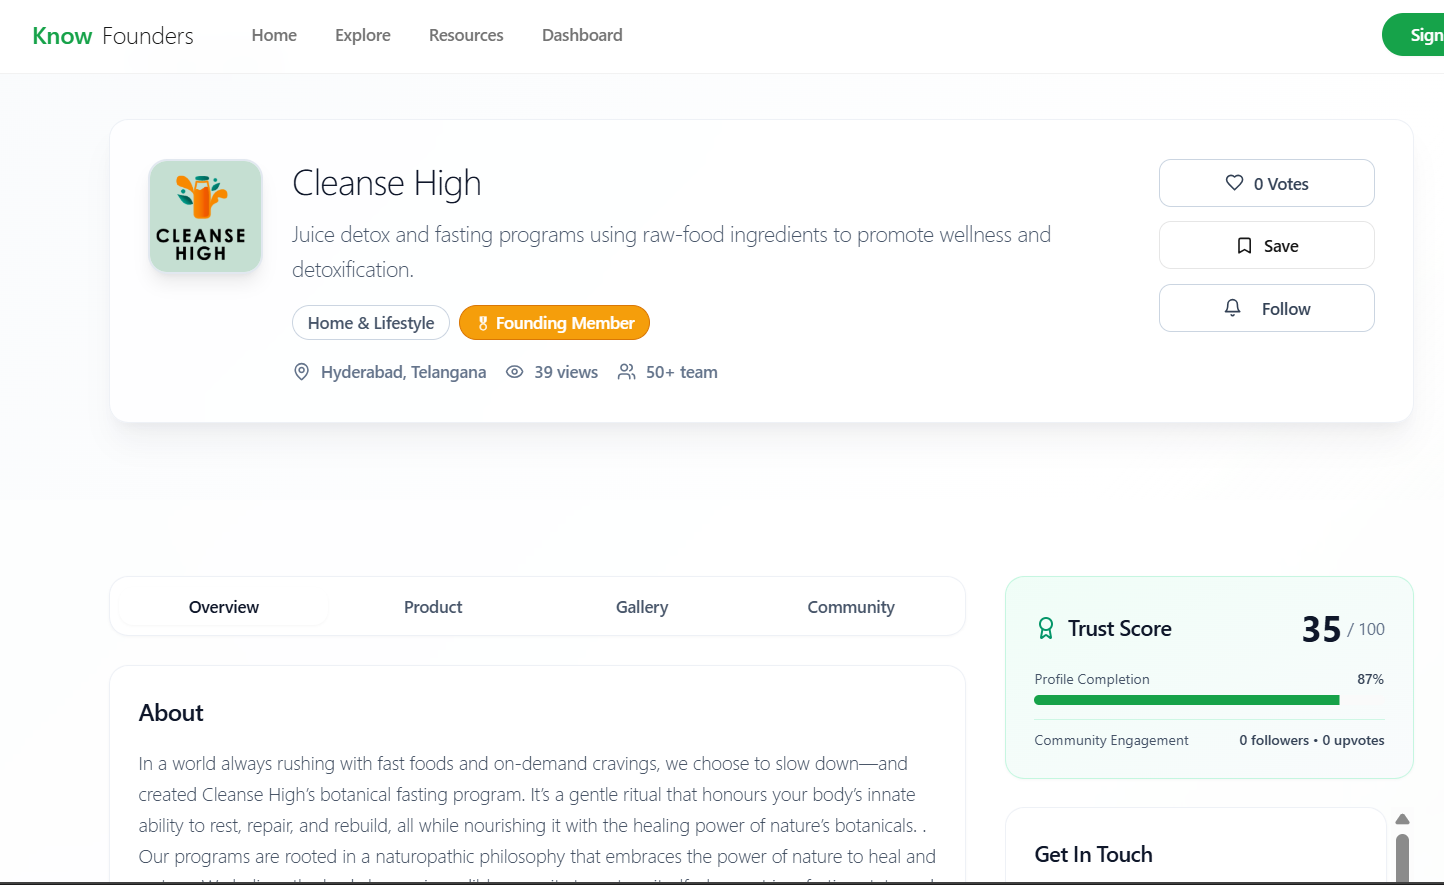
Task: Click the Home & Lifestyle category pill
Action: tap(371, 322)
